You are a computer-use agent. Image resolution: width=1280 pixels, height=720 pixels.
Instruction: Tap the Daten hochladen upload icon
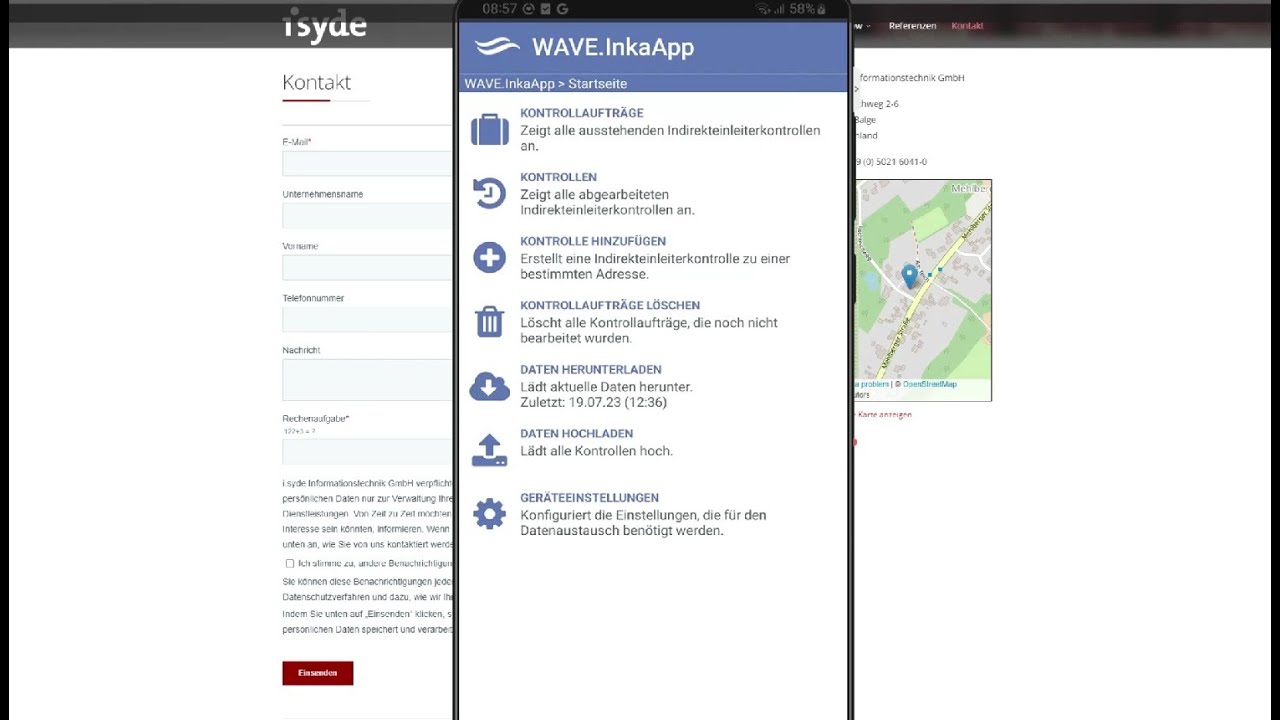point(489,450)
